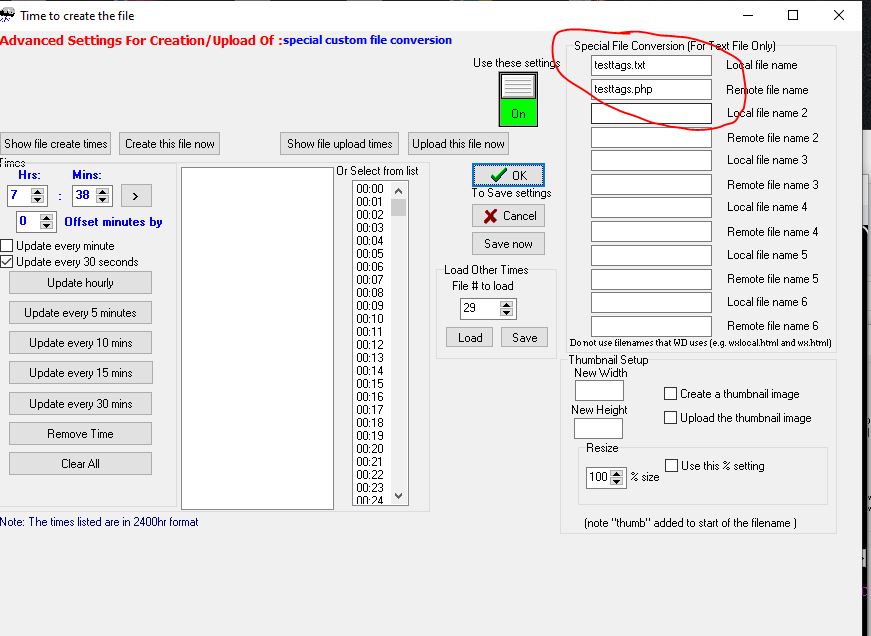Decrease the Mins value with down arrow

coord(103,199)
